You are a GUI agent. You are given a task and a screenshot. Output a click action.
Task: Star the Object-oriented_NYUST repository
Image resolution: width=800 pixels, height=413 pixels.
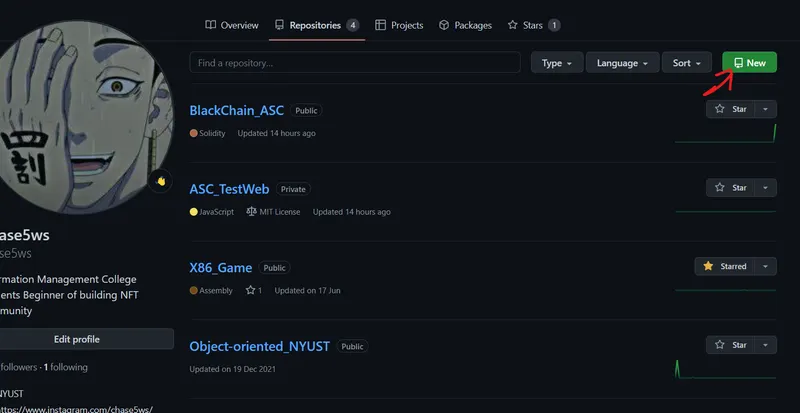(x=730, y=345)
